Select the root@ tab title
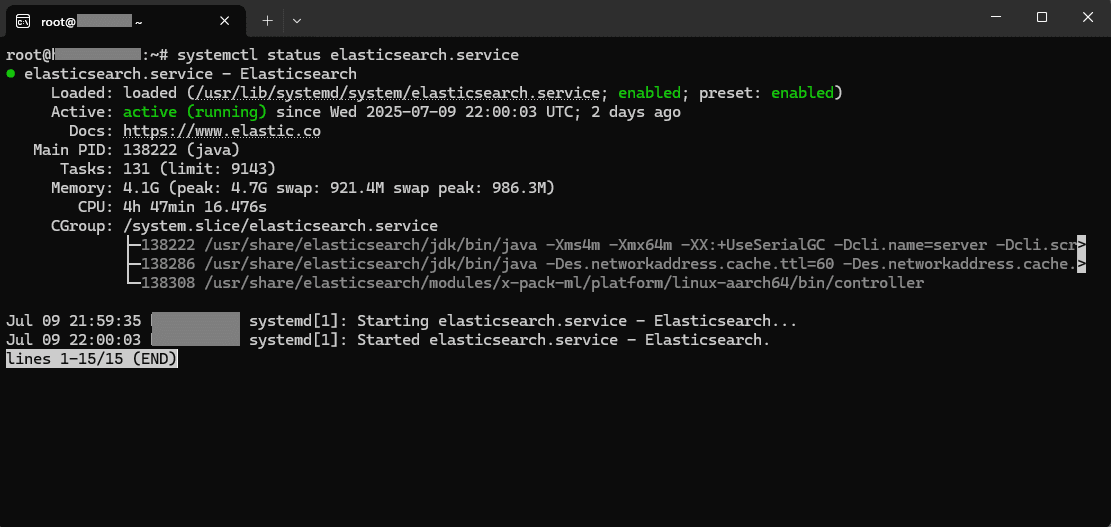The width and height of the screenshot is (1111, 527). (x=92, y=22)
